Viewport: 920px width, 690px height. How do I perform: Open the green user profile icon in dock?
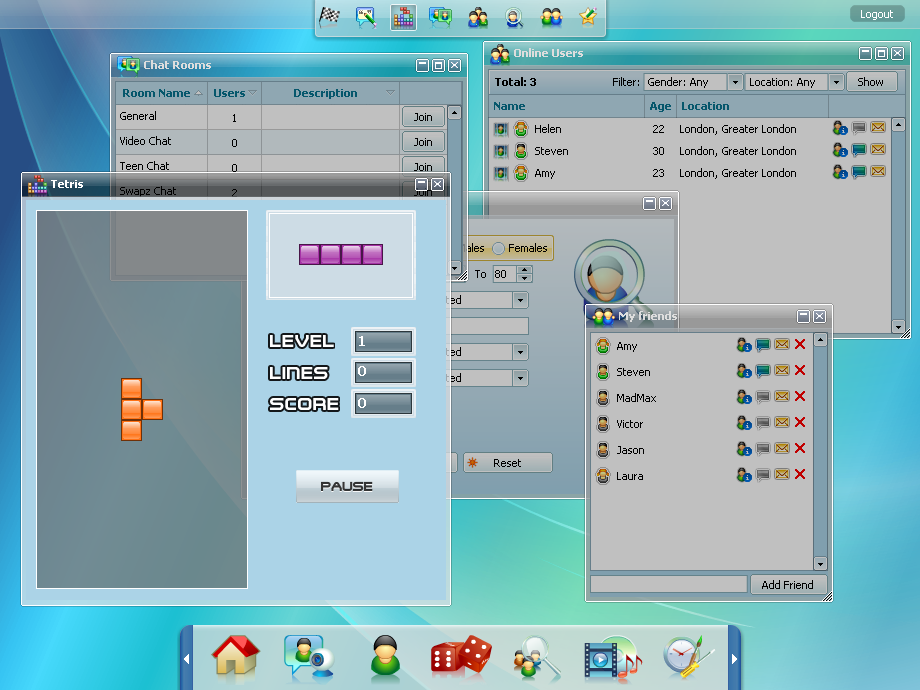(385, 657)
